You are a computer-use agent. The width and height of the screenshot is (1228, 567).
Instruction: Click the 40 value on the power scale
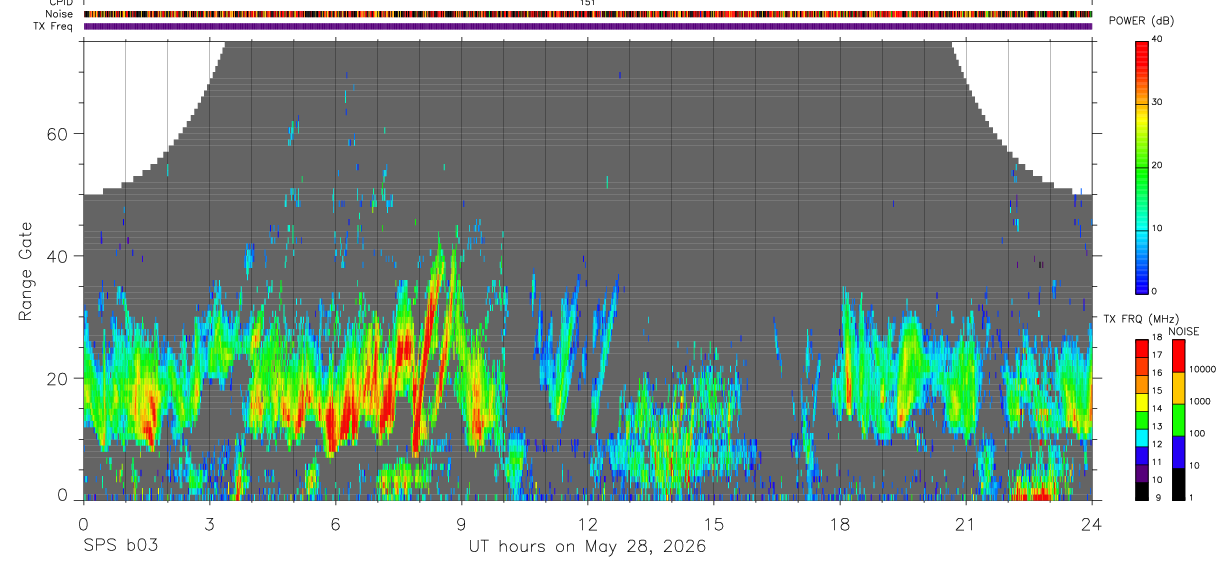[1157, 40]
